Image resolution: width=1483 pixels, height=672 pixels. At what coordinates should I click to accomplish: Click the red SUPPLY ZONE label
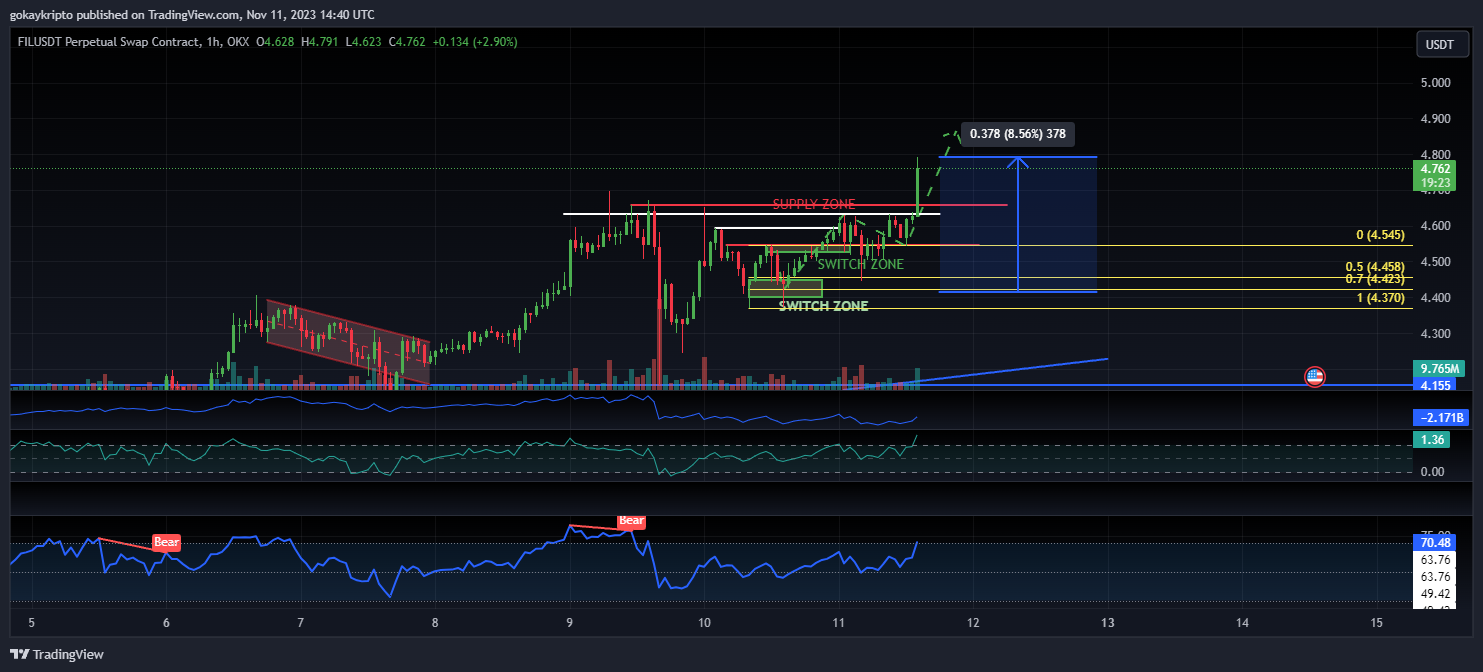814,204
